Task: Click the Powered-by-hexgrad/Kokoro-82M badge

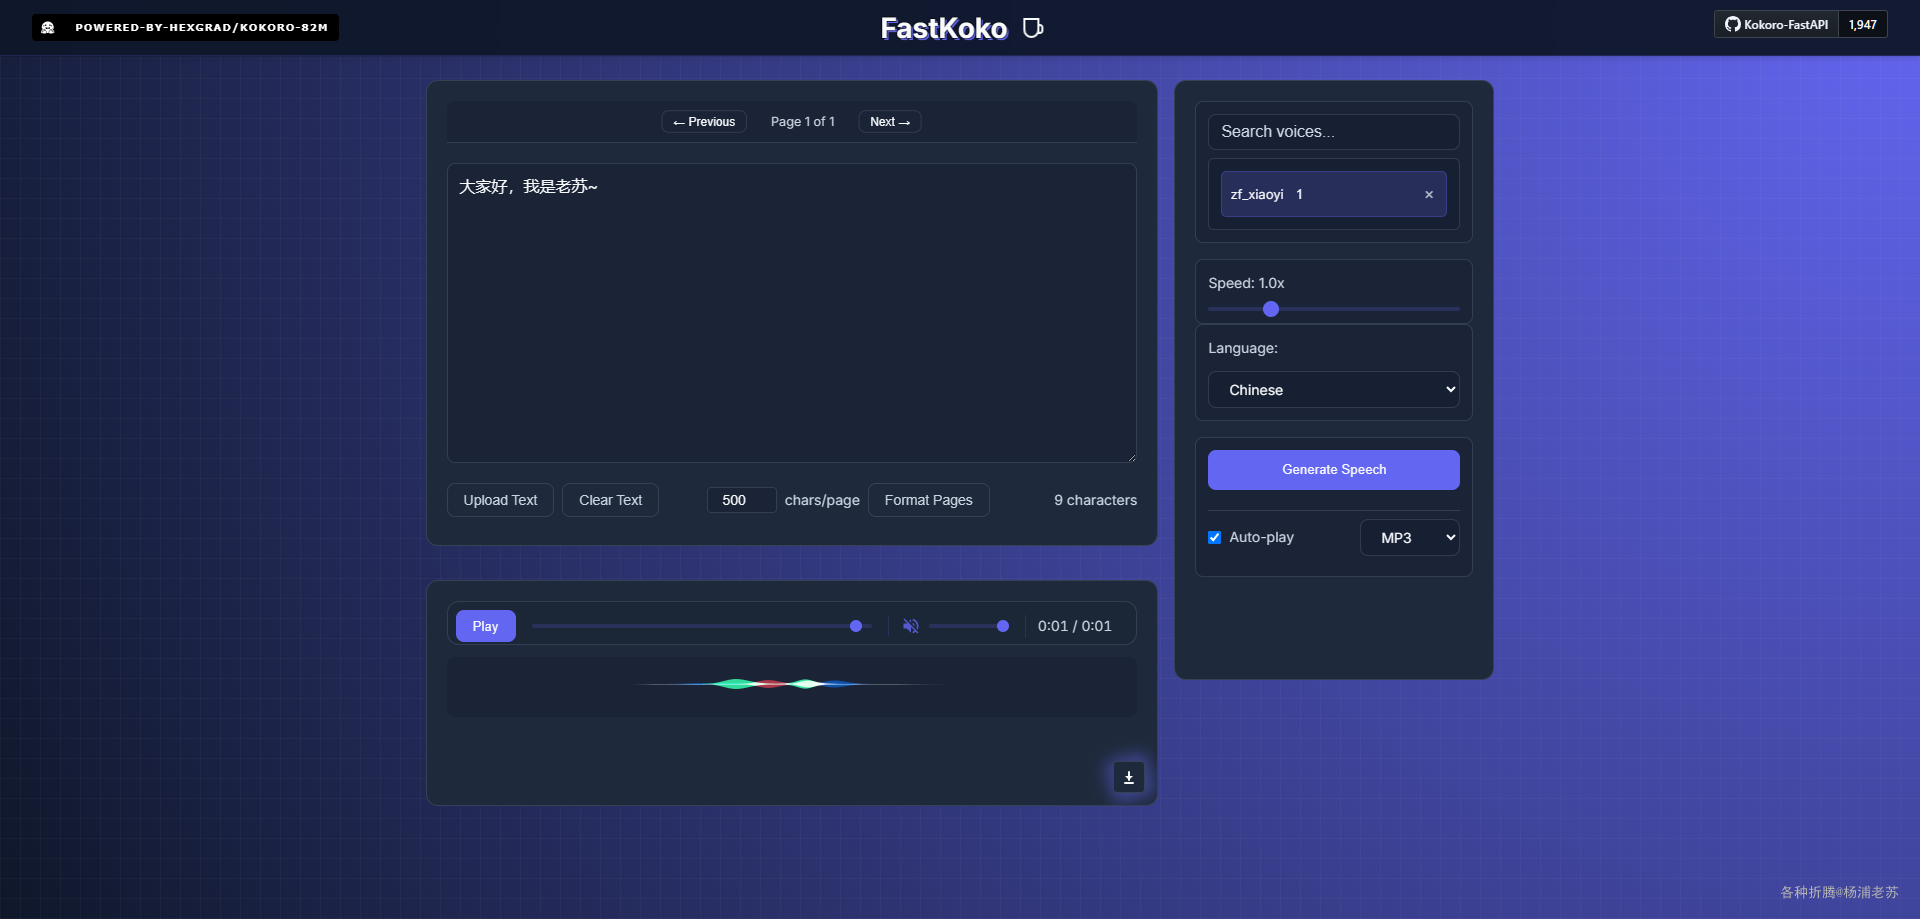Action: pos(185,27)
